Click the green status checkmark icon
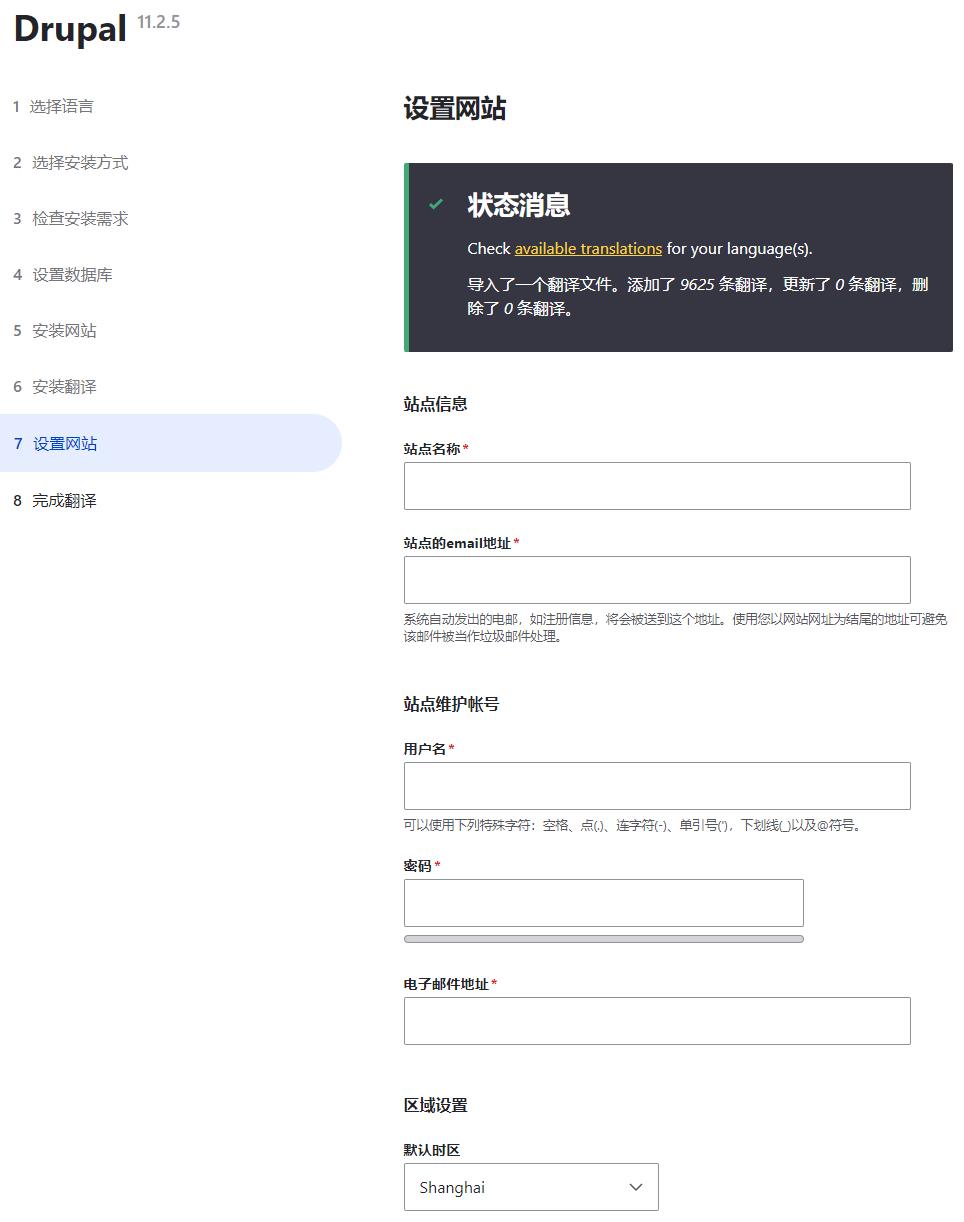 436,204
